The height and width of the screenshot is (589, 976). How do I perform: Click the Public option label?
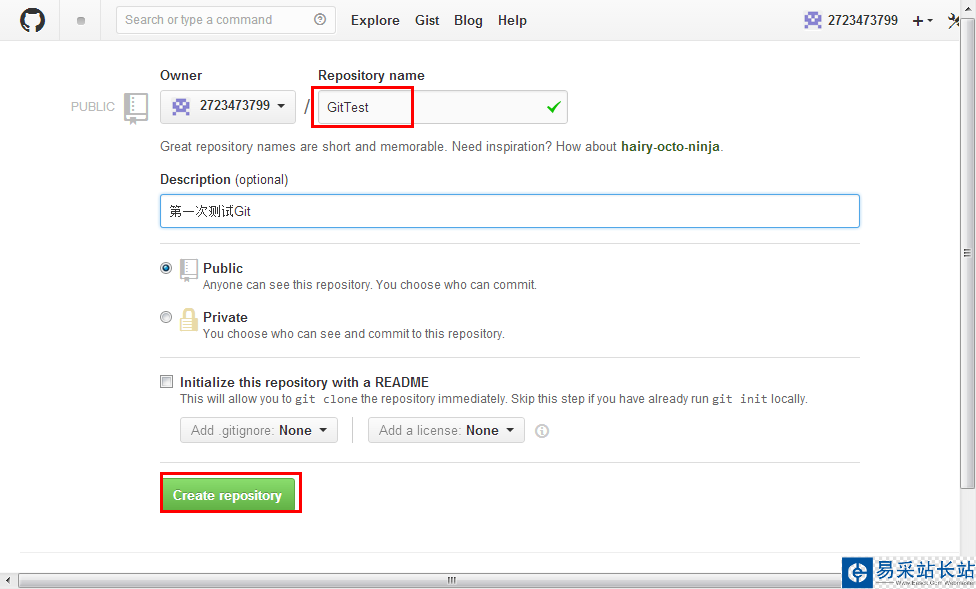(223, 268)
